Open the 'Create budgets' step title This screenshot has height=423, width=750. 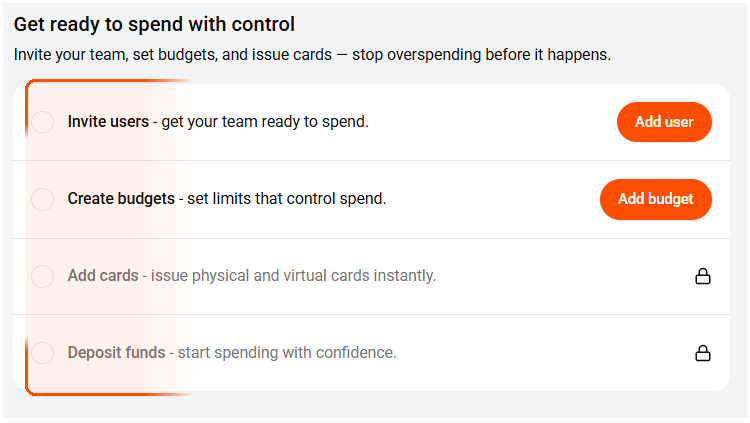121,199
